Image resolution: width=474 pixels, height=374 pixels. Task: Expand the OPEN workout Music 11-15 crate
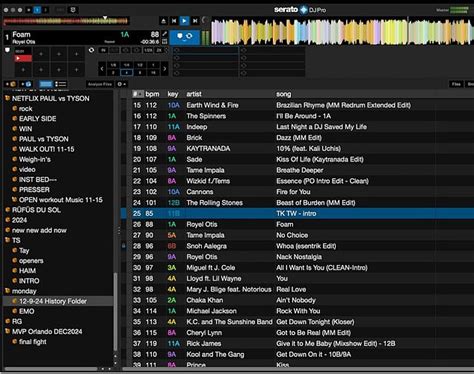[x=14, y=200]
